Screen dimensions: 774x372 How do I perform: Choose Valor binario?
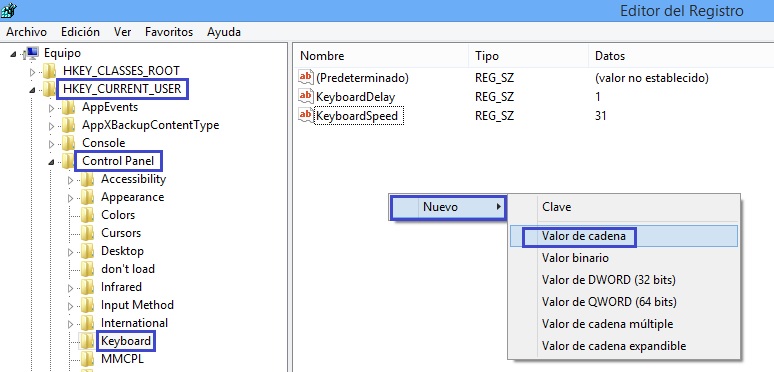[624, 258]
